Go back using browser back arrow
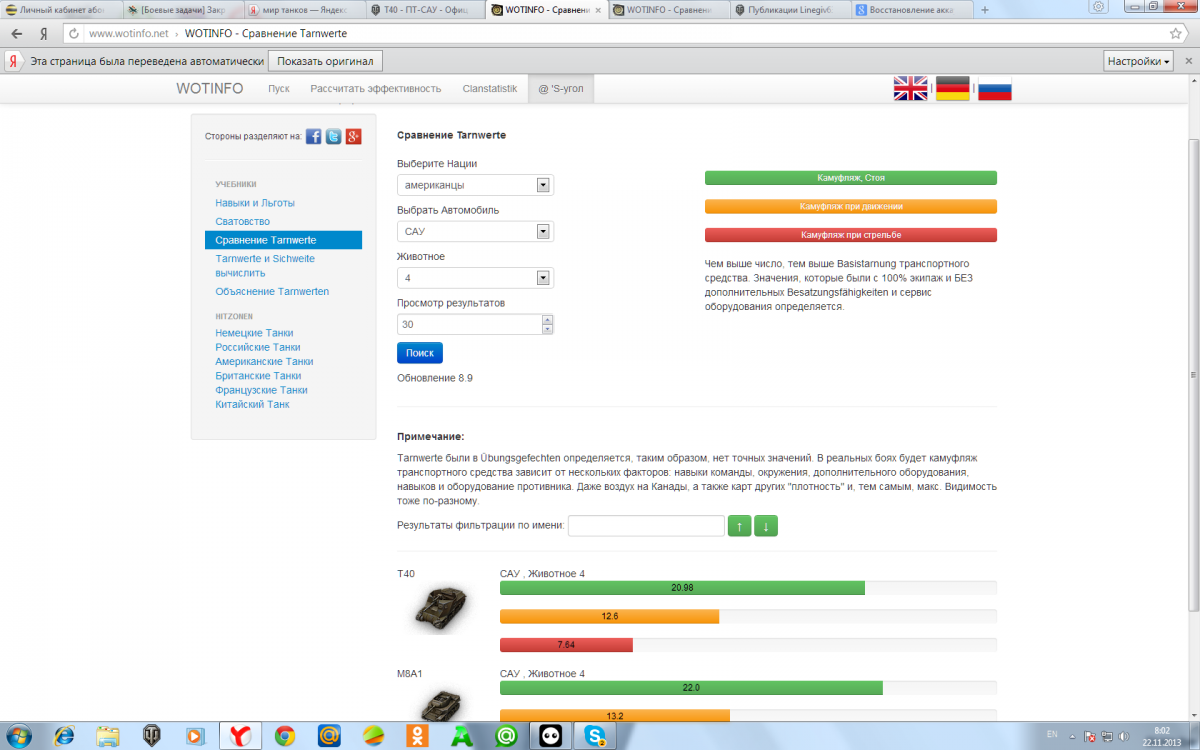The height and width of the screenshot is (750, 1200). click(x=17, y=33)
